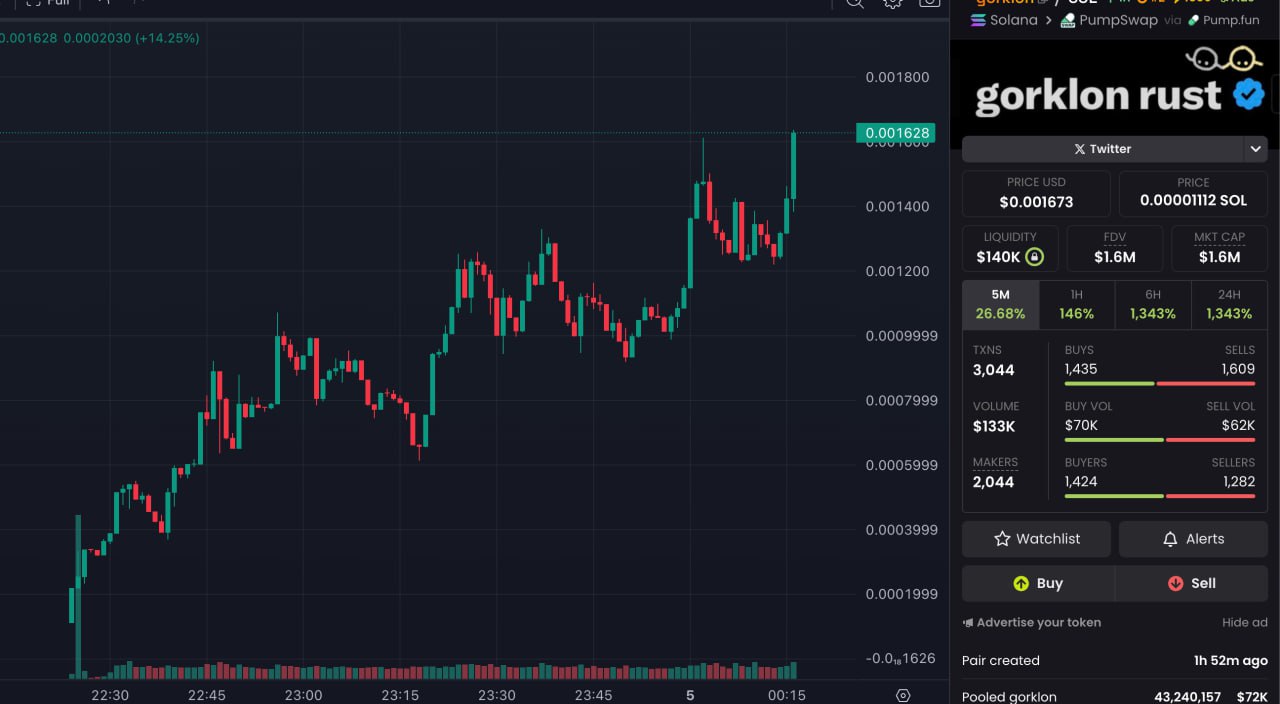Click the Pooled gorklon amount 43,240,157
1280x704 pixels.
(x=1187, y=697)
